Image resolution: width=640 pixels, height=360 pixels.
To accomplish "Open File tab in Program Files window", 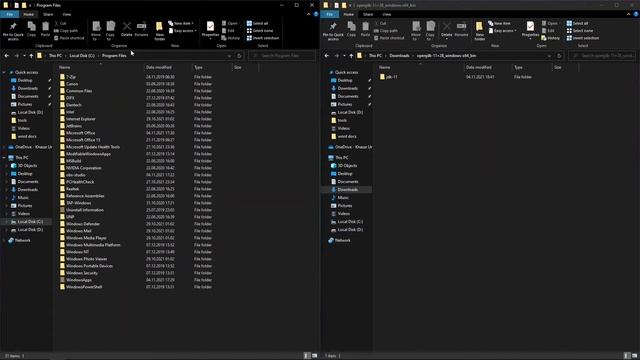I will [x=9, y=14].
